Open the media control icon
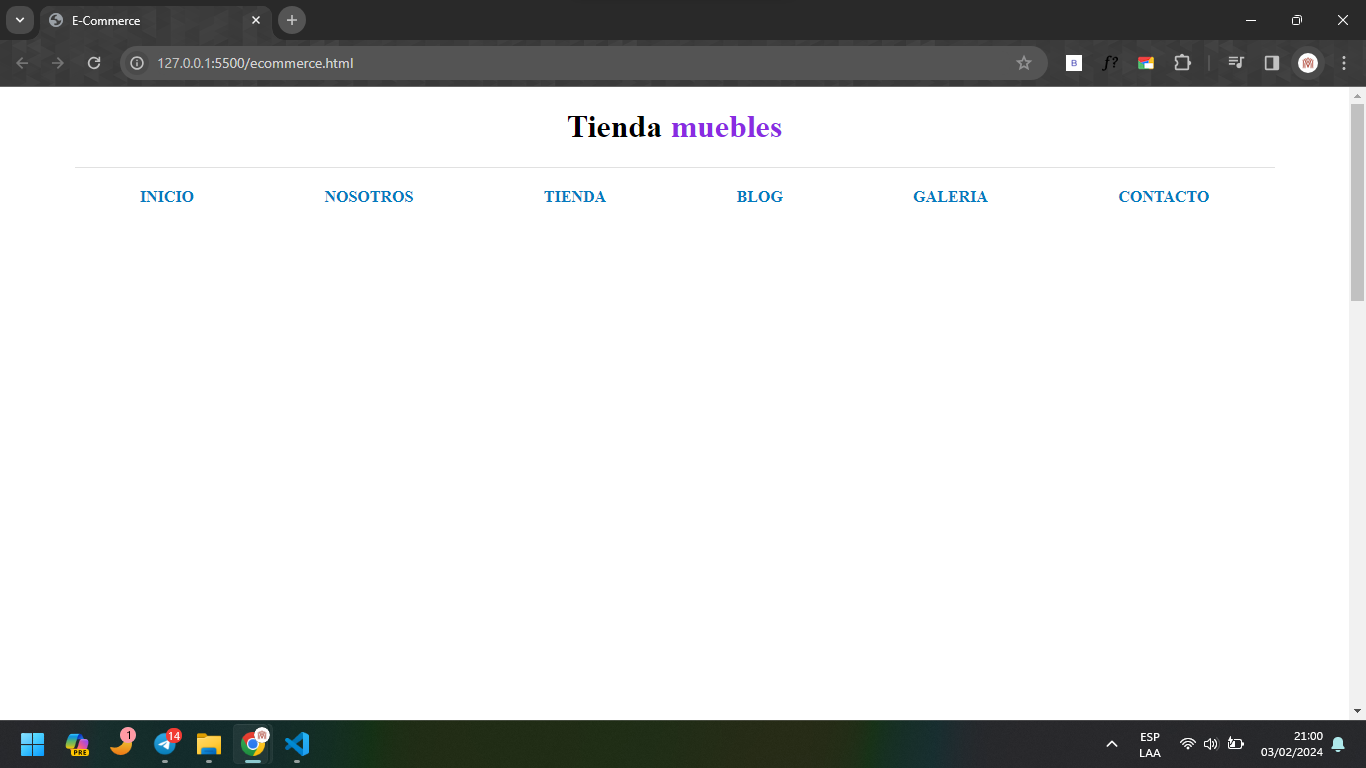 1236,63
